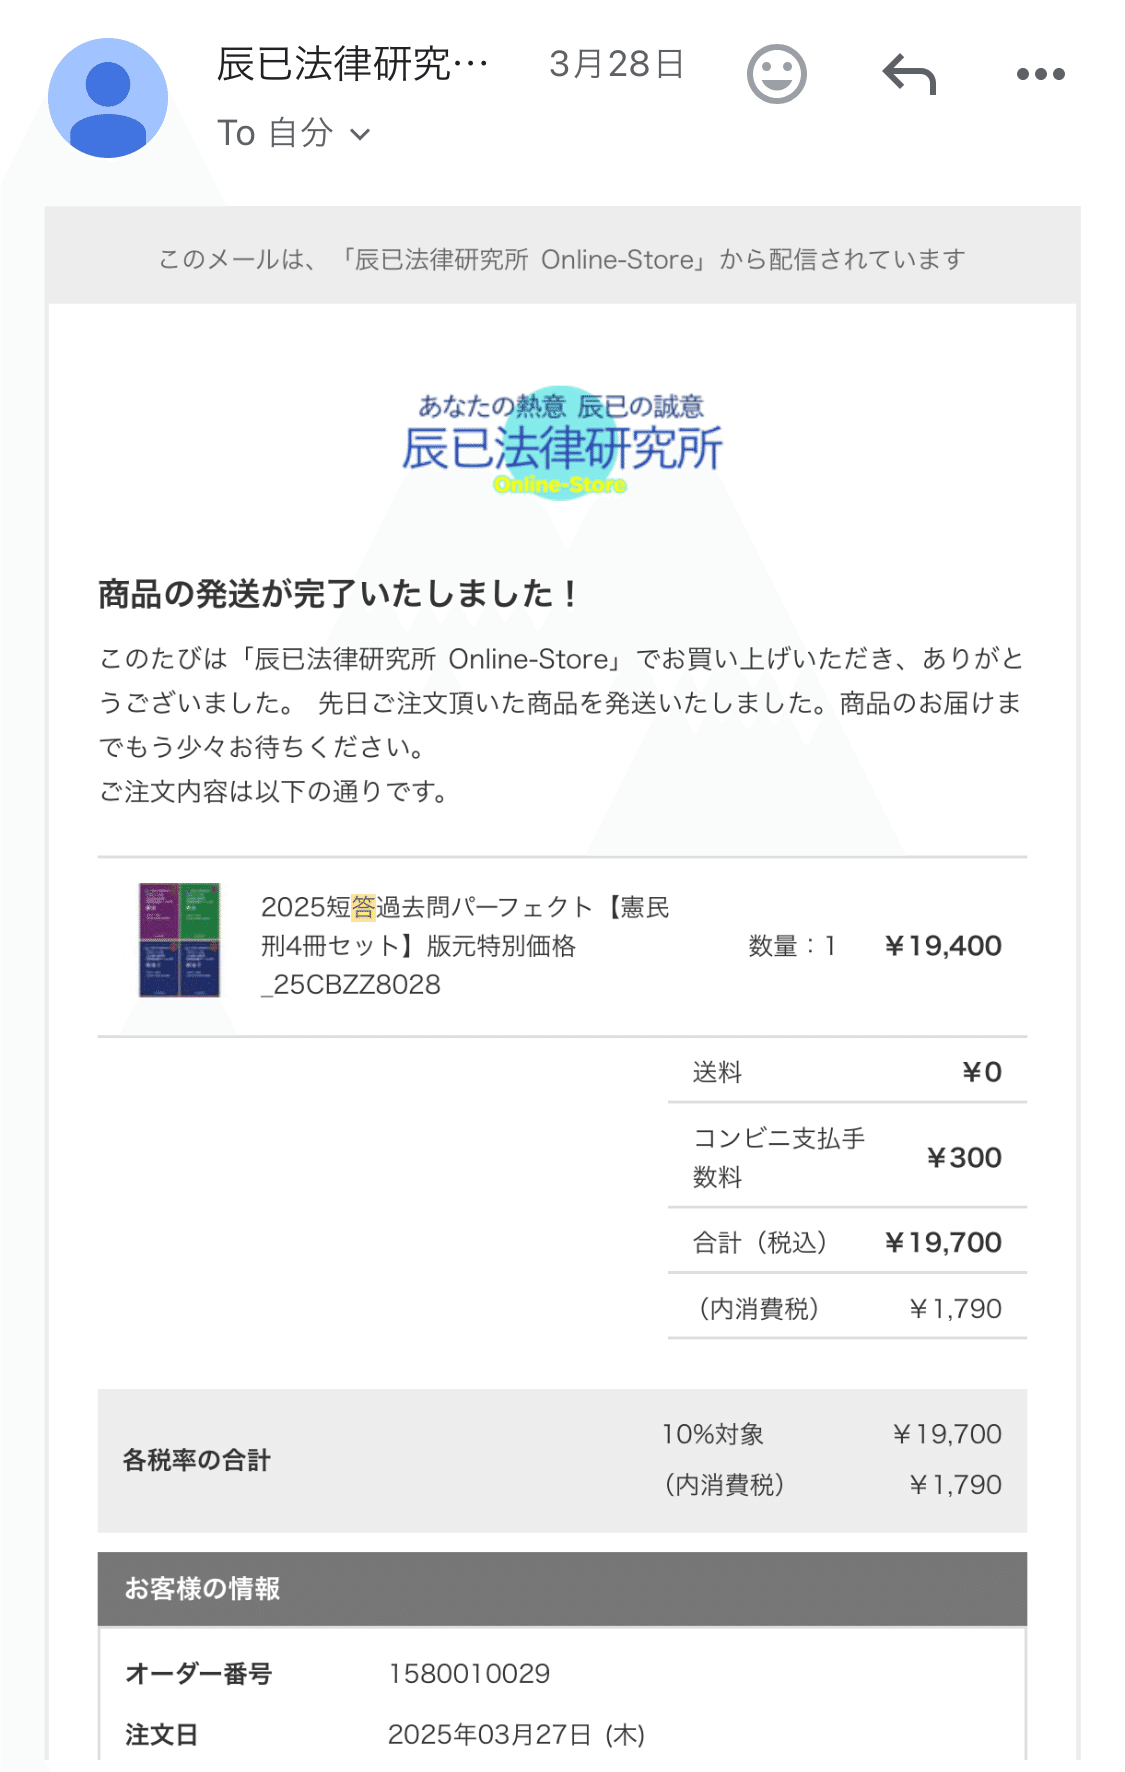Expand recipient details chevron next to 自分
Image resolution: width=1125 pixels, height=1772 pixels.
[360, 135]
